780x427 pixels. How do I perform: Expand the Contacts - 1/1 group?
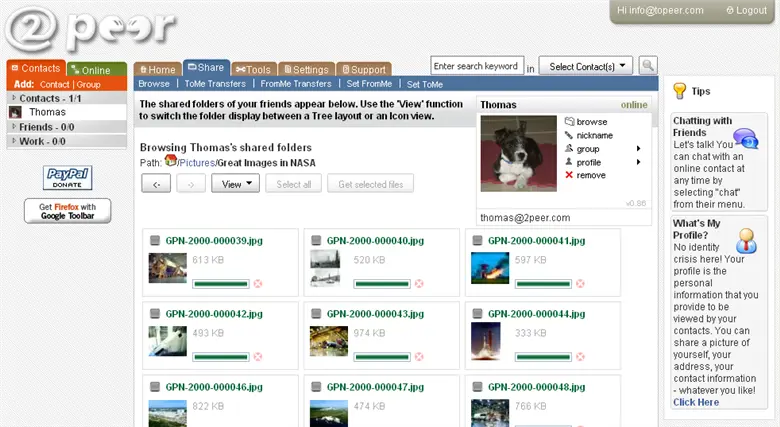point(14,98)
